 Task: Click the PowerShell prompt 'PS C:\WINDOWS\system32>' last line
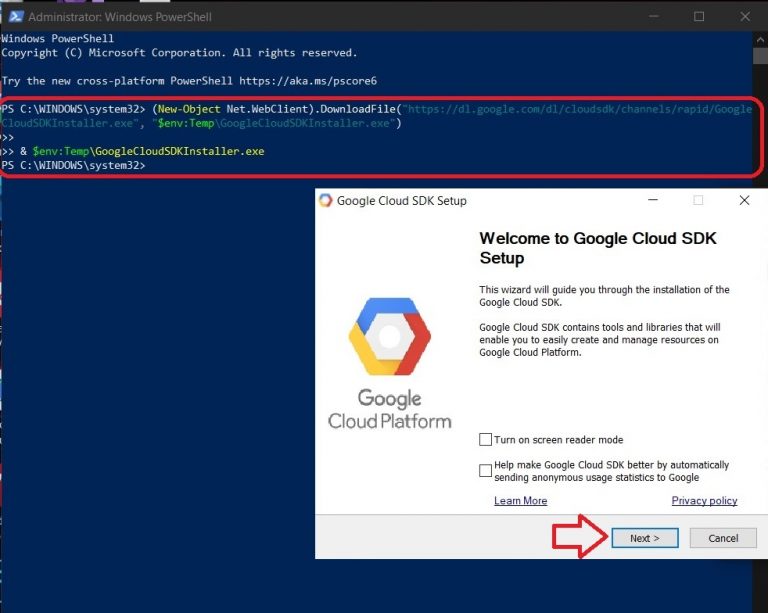point(73,165)
